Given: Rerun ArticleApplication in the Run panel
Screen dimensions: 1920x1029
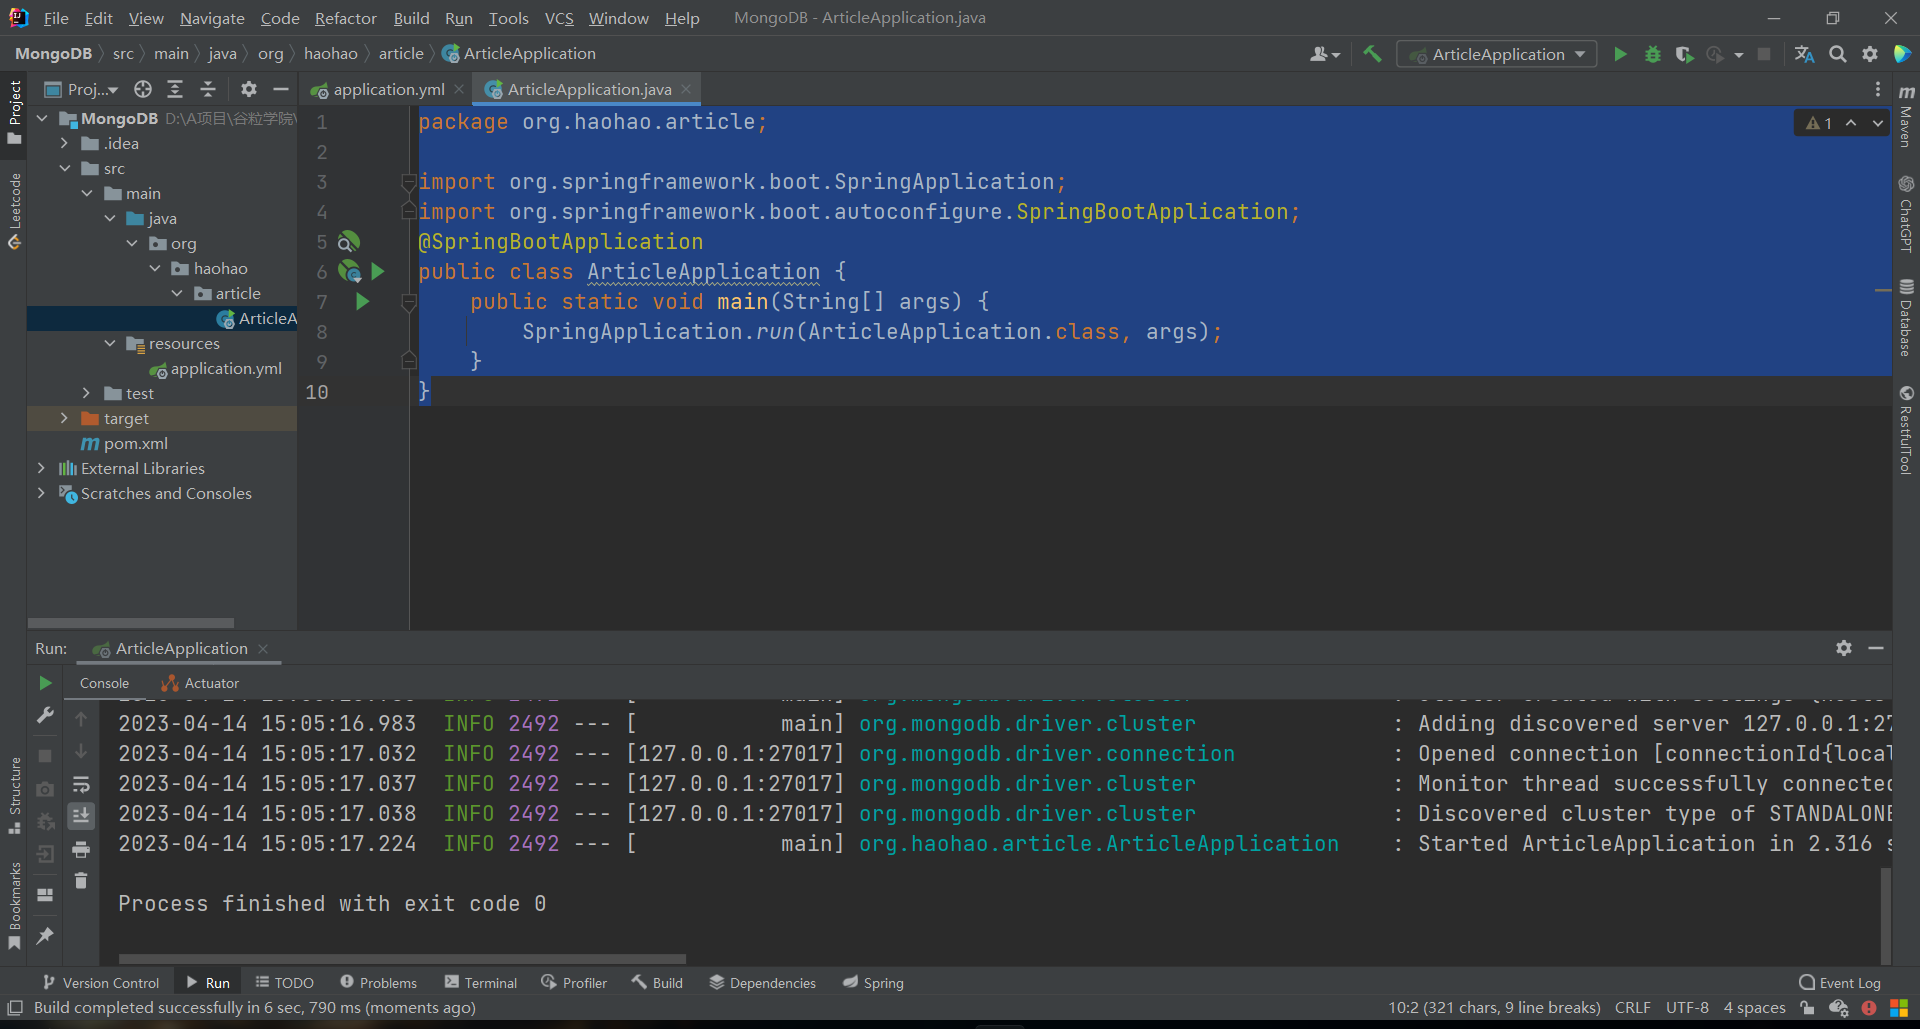Looking at the screenshot, I should [45, 683].
